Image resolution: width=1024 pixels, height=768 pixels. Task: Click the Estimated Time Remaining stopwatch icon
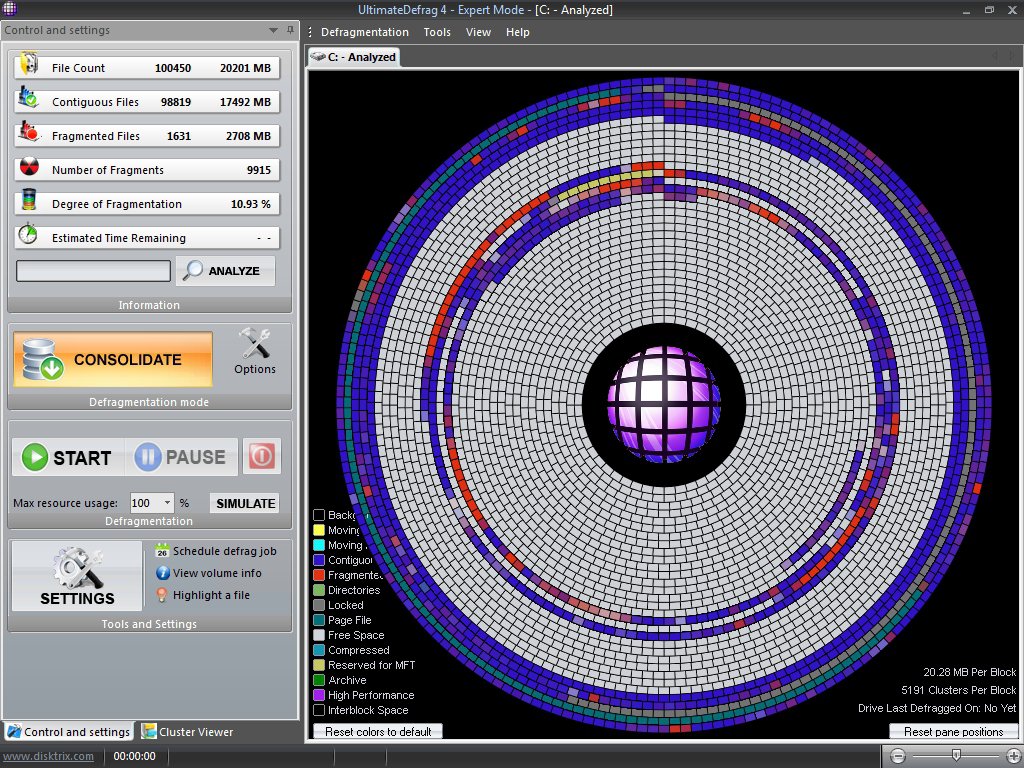27,233
